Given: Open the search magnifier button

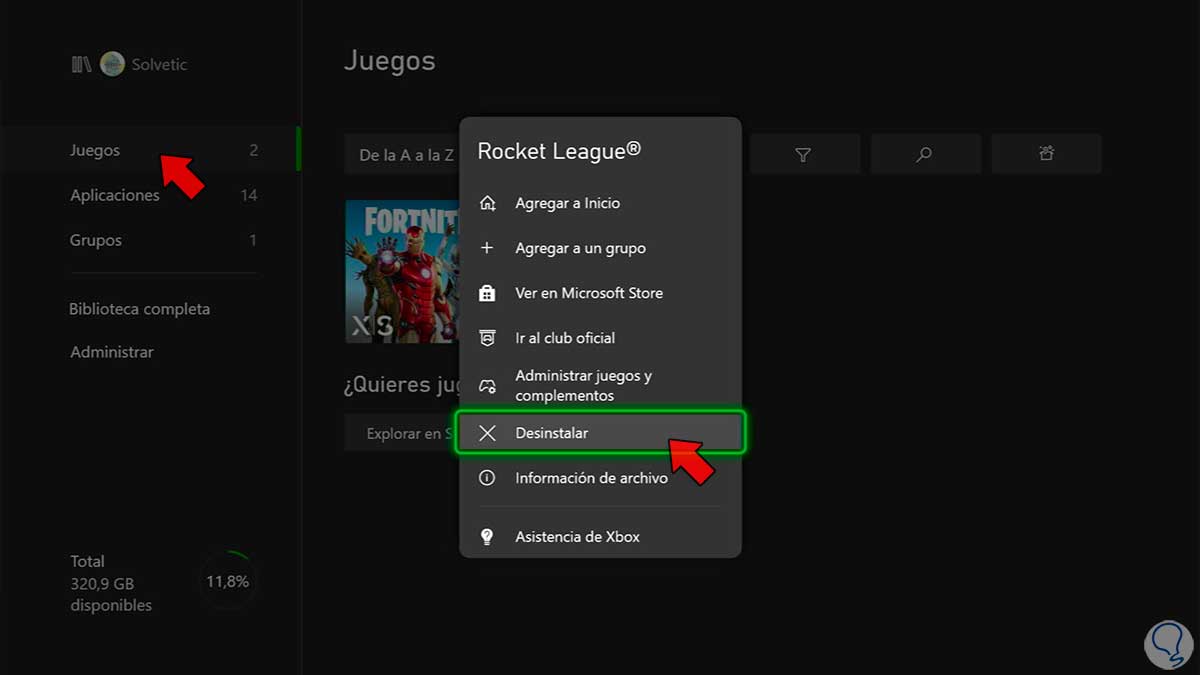Looking at the screenshot, I should [924, 154].
